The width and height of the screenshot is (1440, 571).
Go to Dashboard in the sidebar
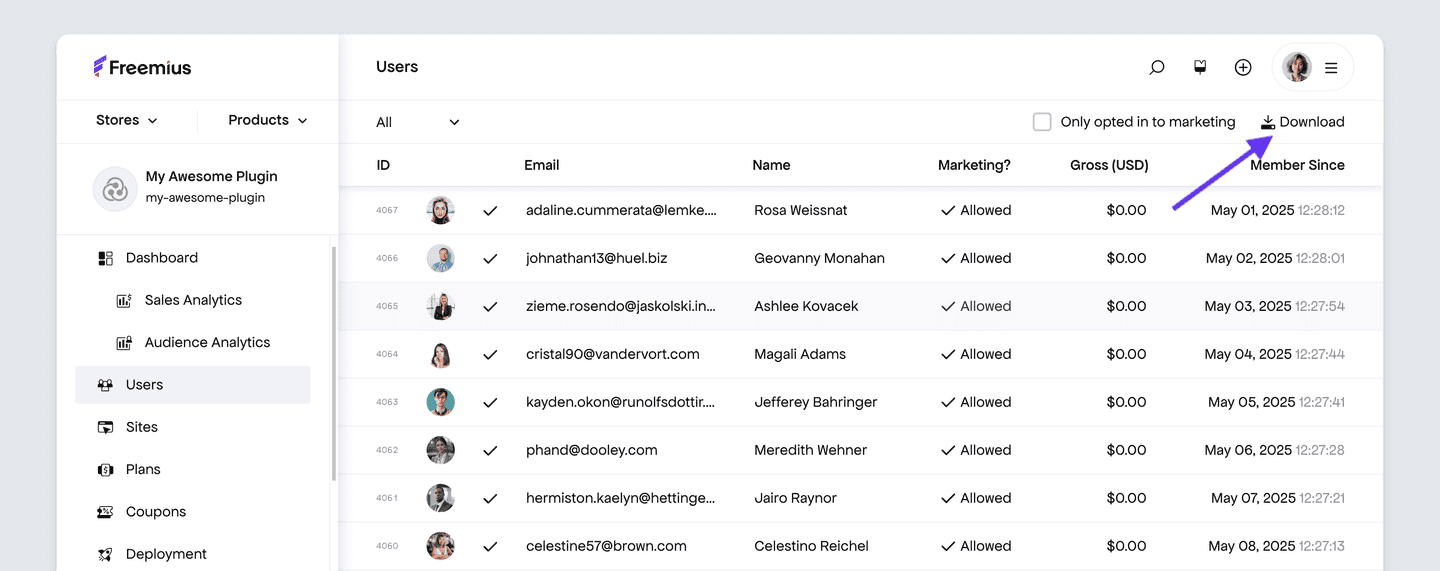click(162, 258)
